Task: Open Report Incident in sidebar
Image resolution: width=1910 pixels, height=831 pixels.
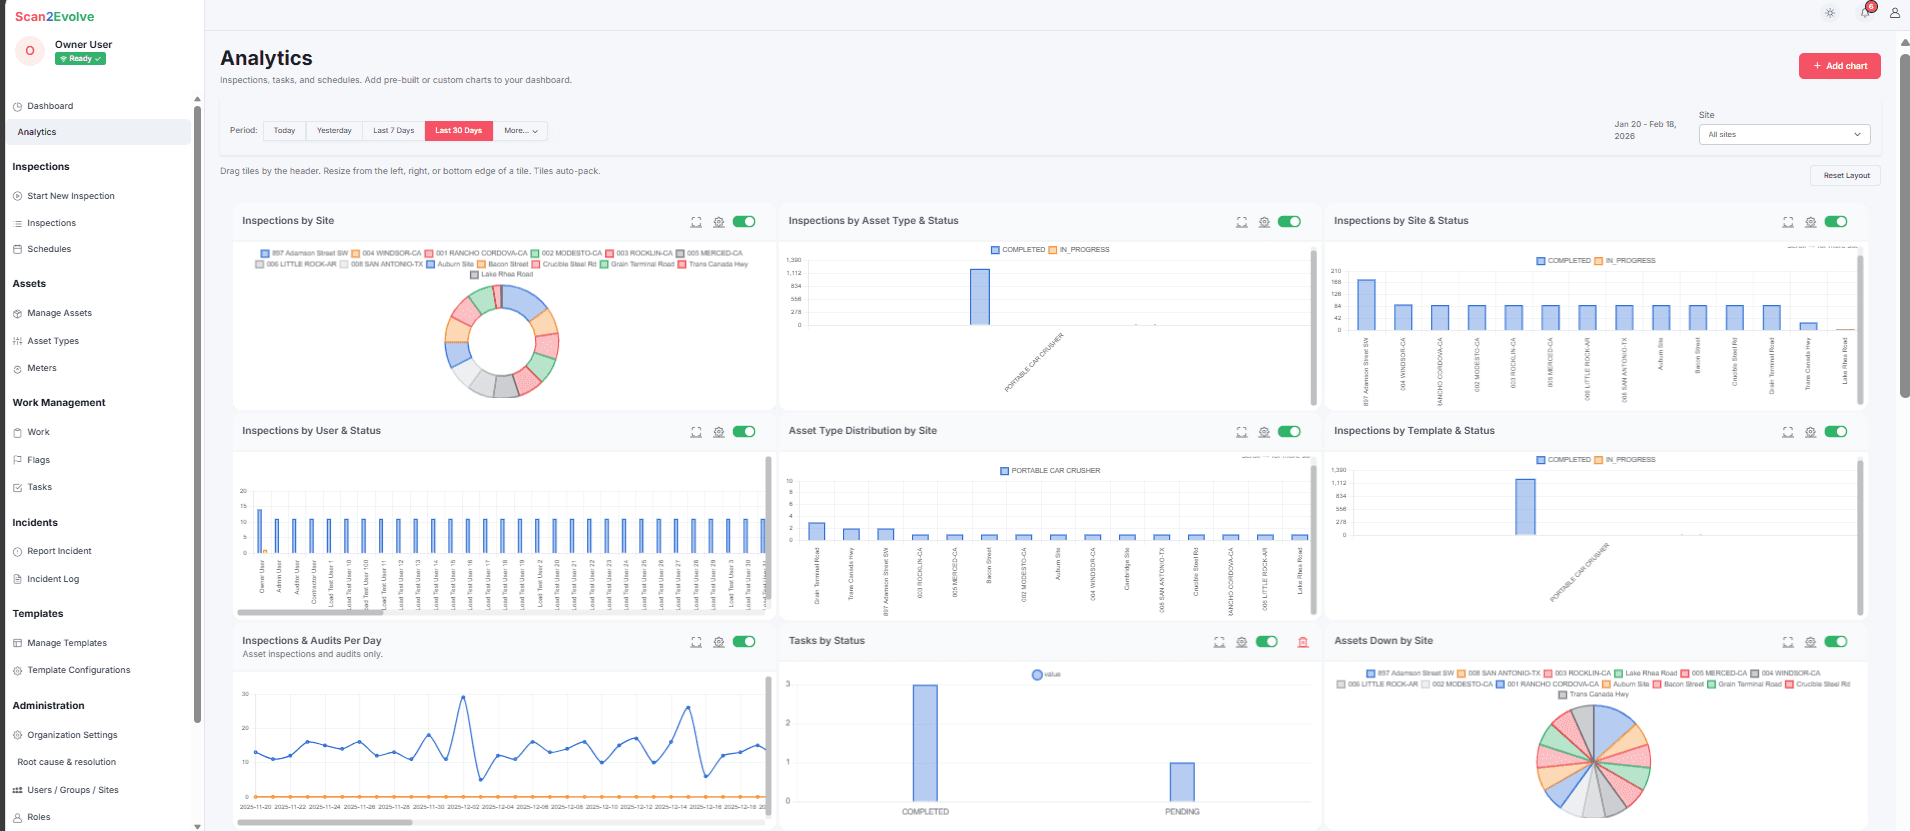Action: click(59, 551)
